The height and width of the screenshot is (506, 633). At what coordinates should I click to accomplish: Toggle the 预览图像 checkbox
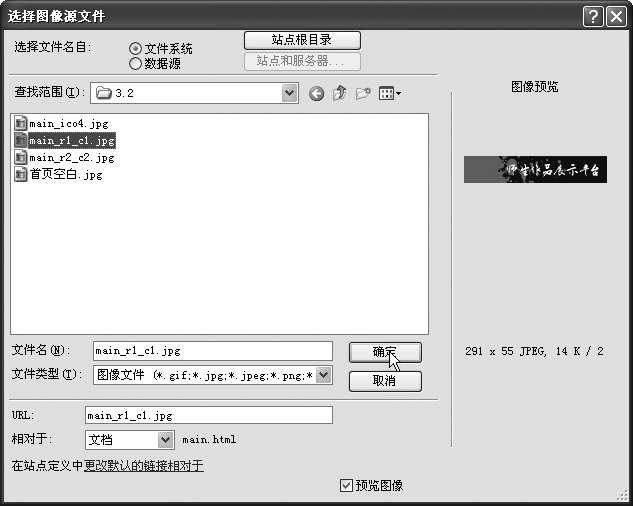pyautogui.click(x=346, y=485)
